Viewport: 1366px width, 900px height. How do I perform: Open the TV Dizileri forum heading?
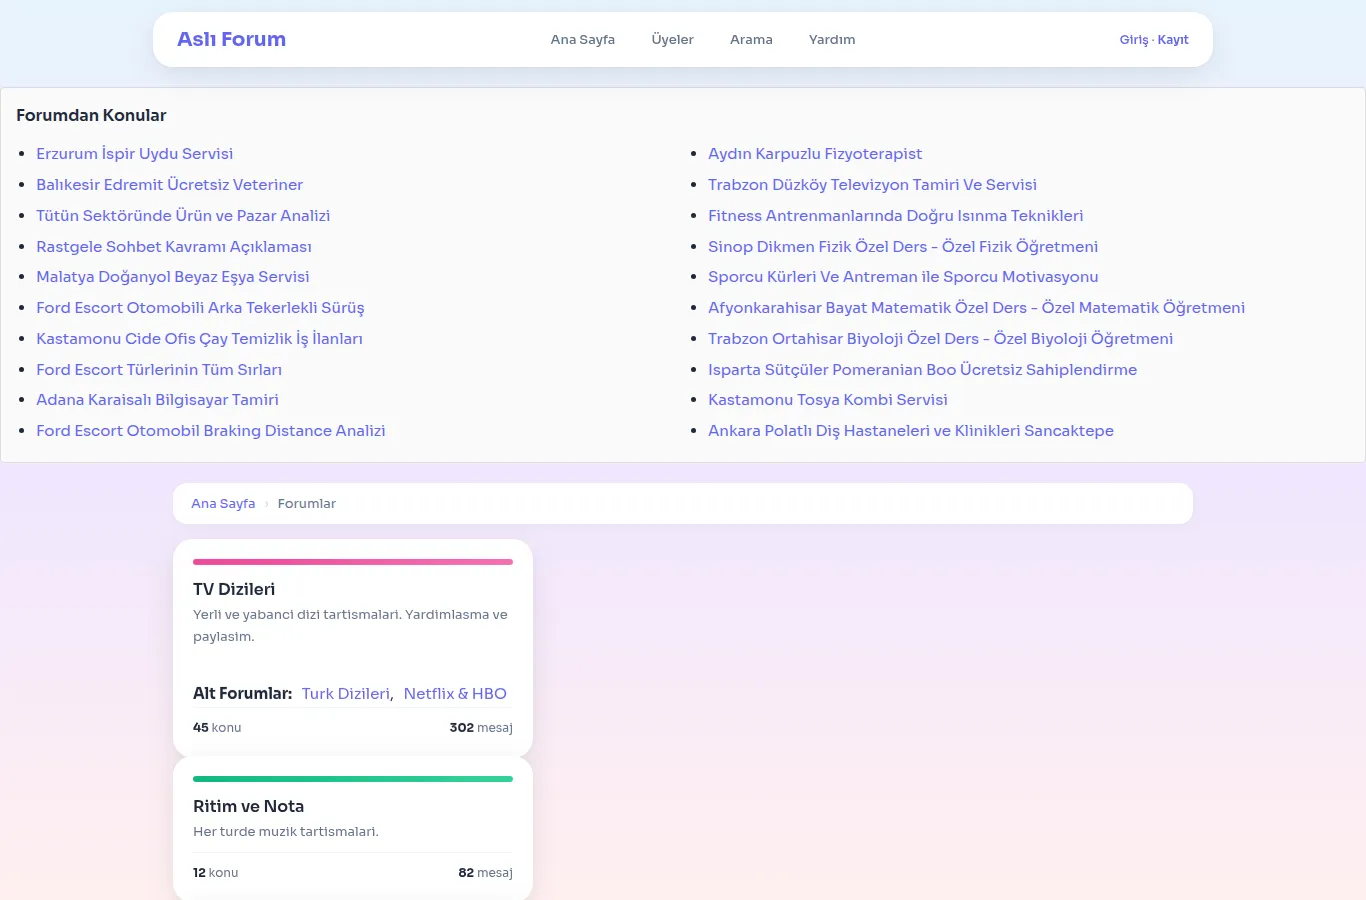tap(234, 590)
